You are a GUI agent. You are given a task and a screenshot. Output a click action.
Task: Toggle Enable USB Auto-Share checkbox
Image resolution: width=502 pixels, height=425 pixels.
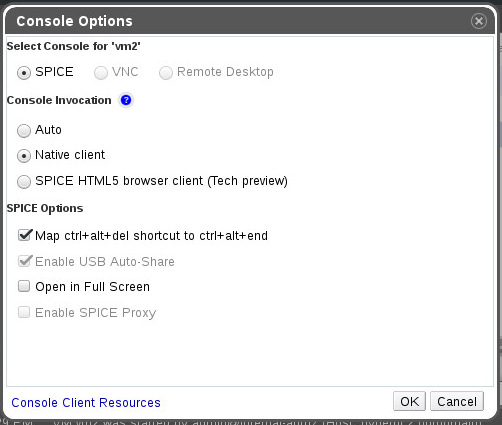25,261
